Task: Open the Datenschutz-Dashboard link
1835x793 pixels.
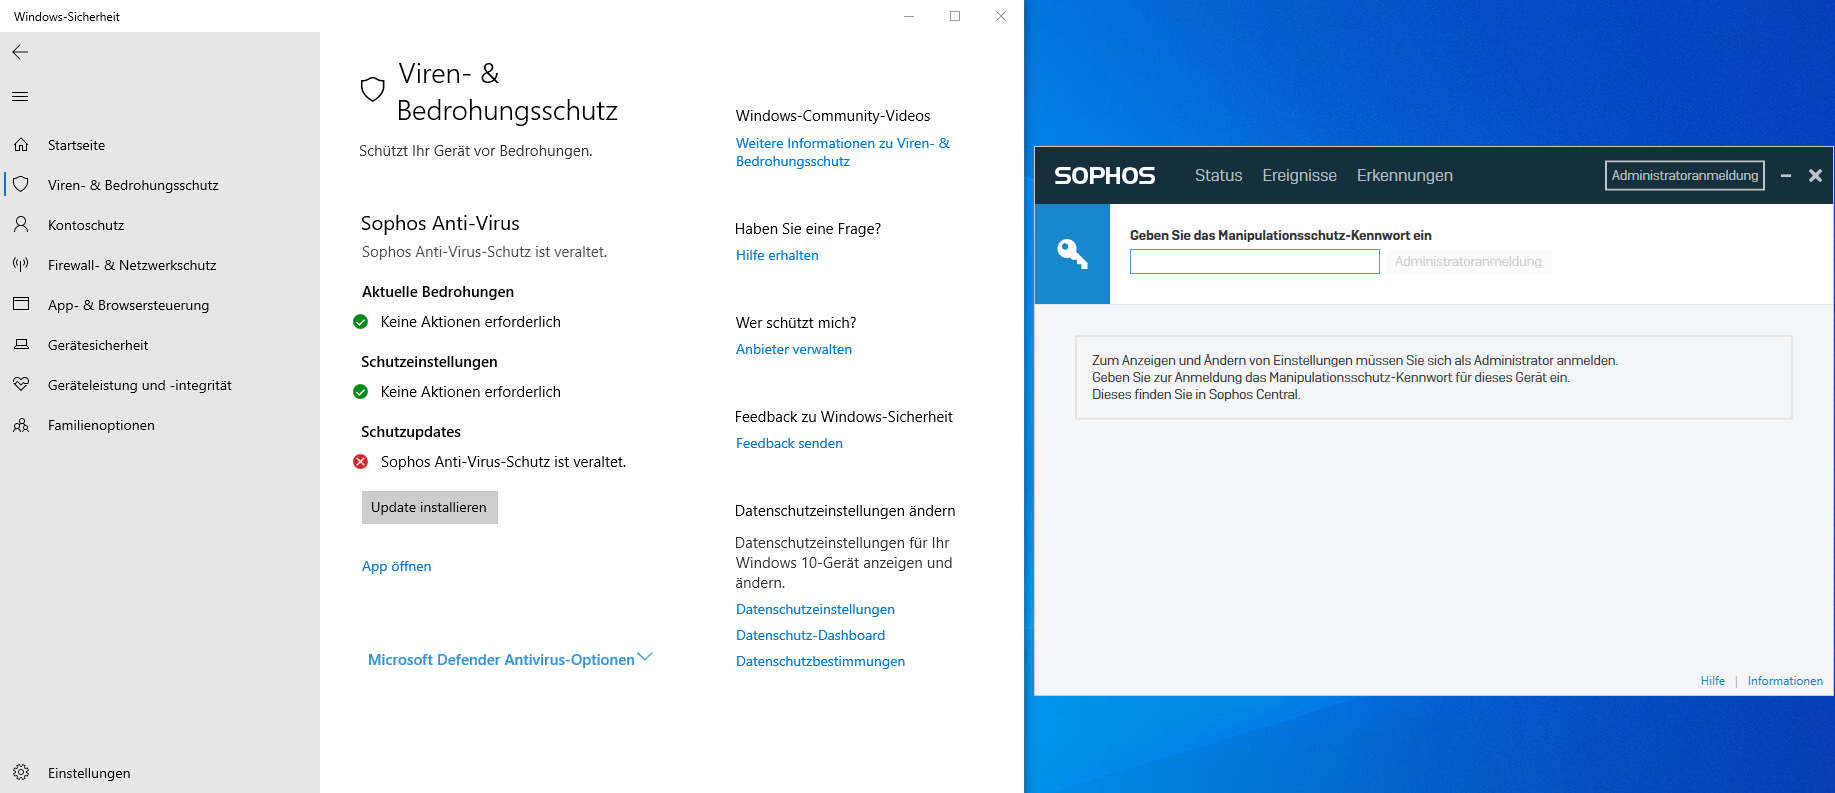Action: click(x=810, y=636)
